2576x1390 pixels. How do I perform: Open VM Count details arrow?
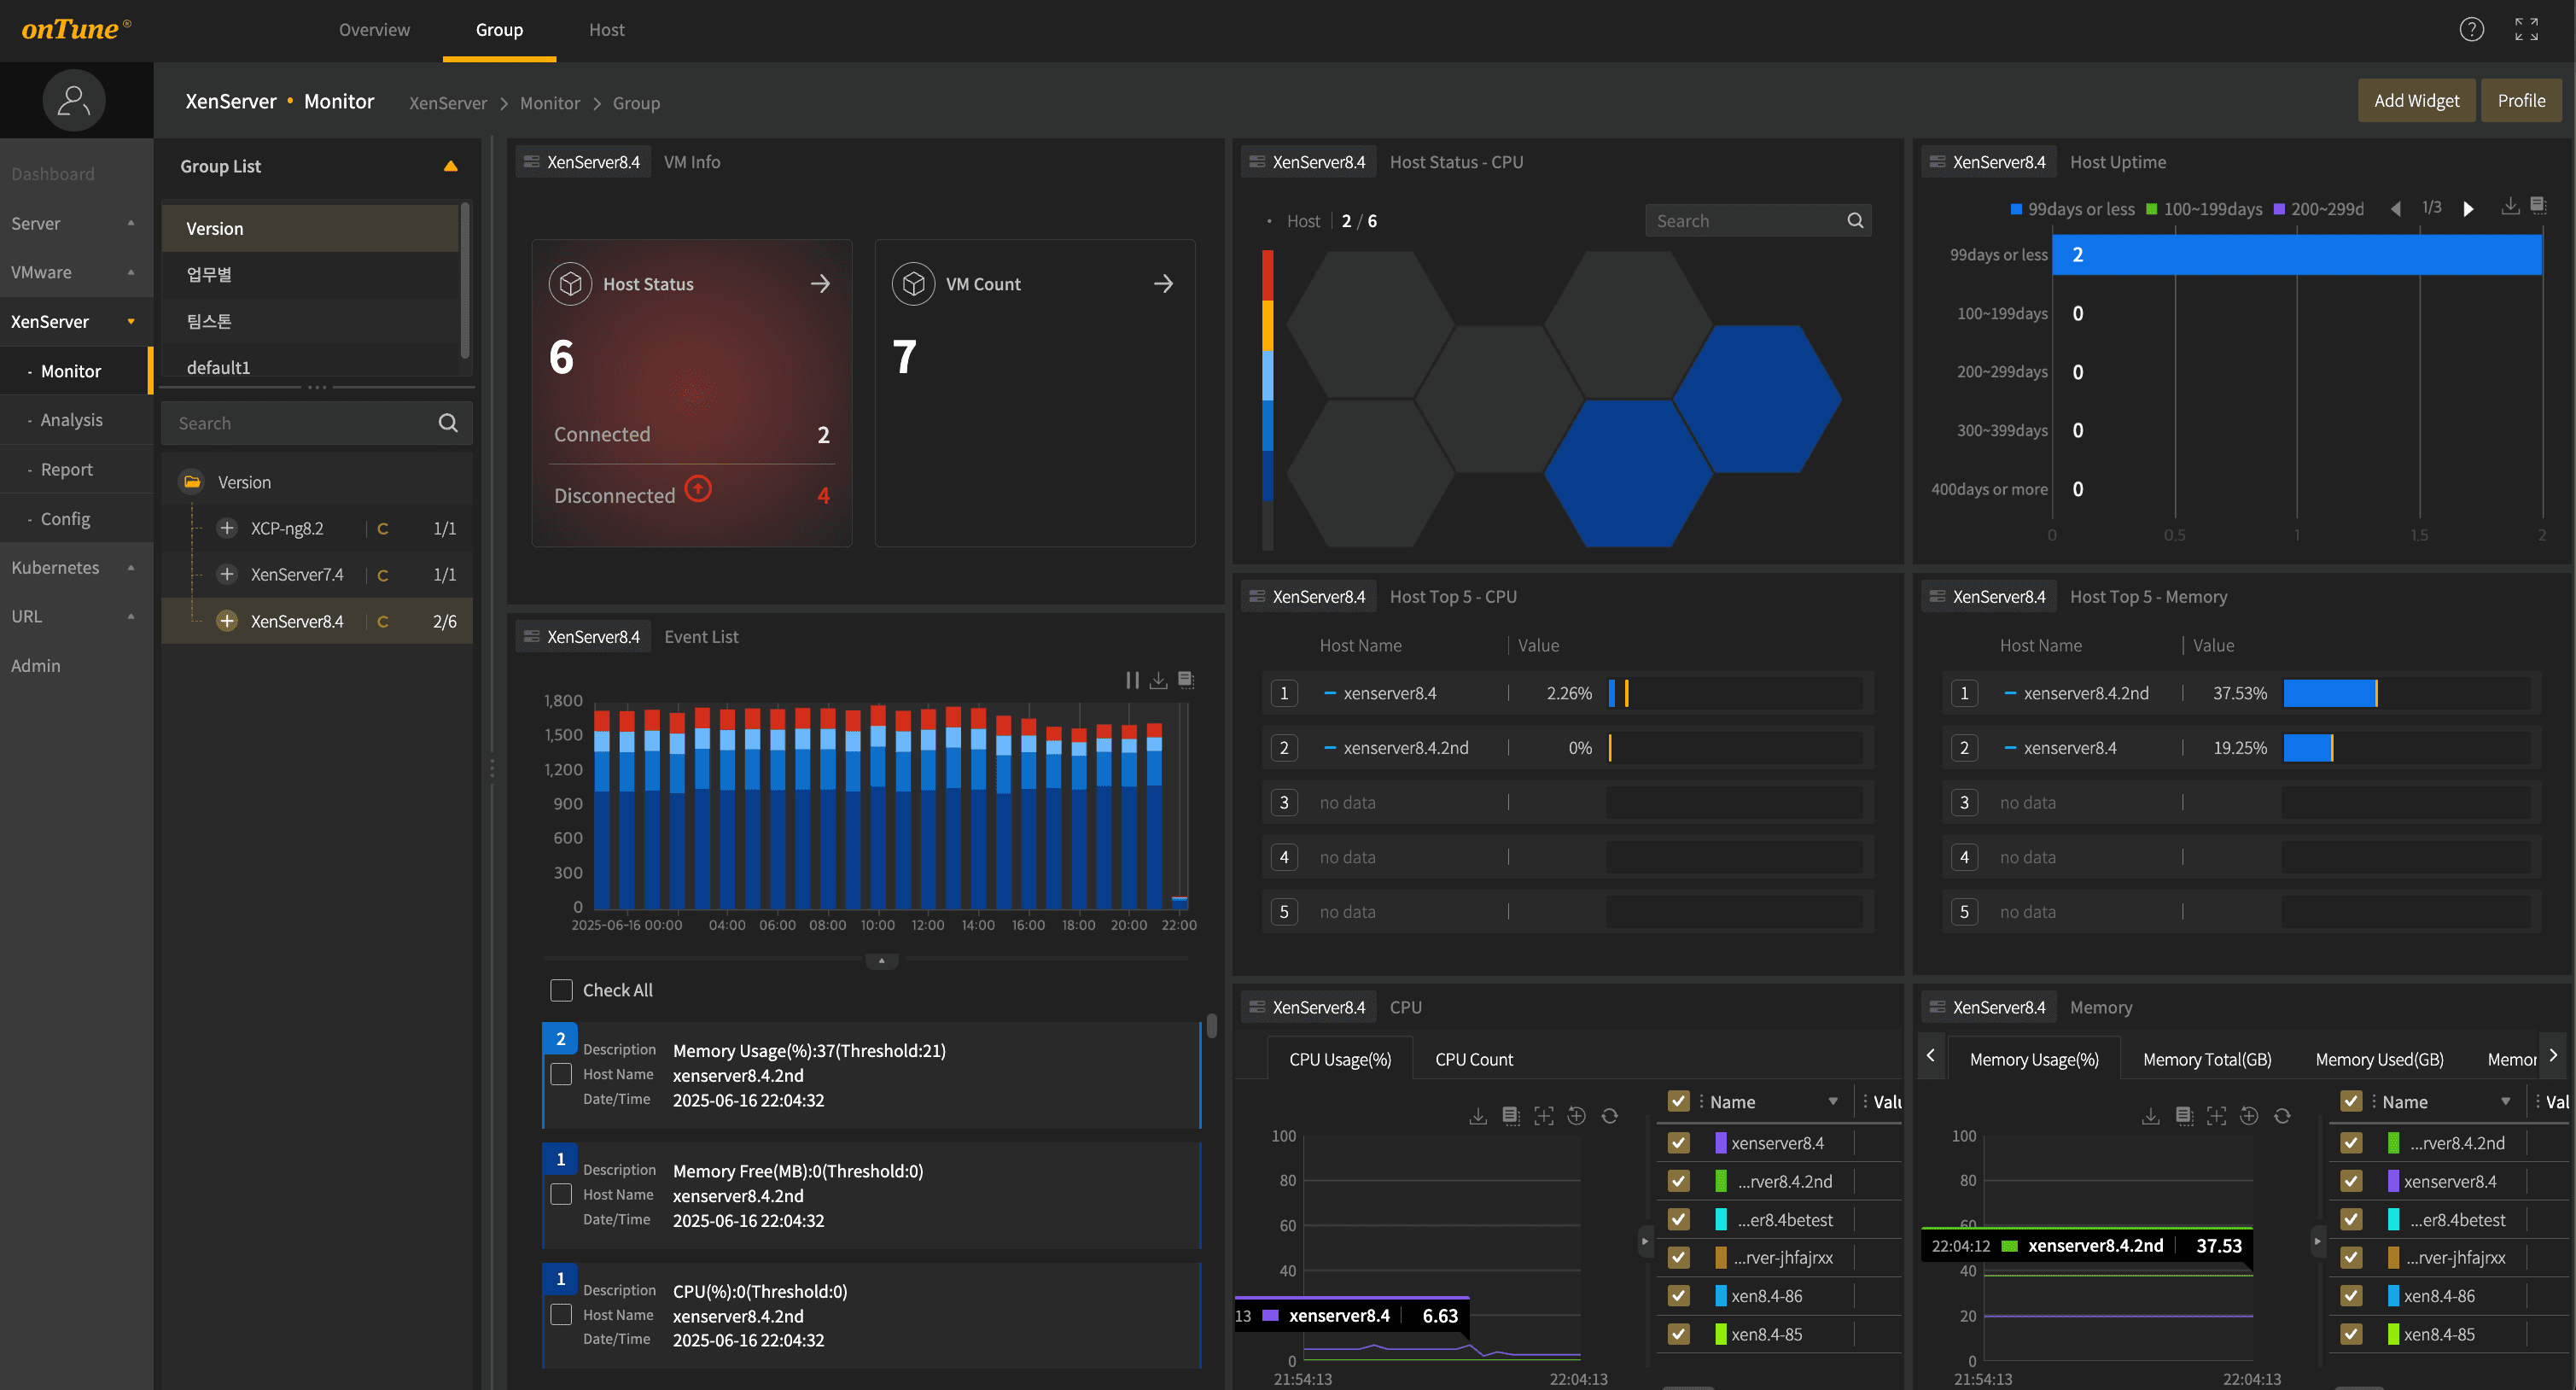point(1163,284)
